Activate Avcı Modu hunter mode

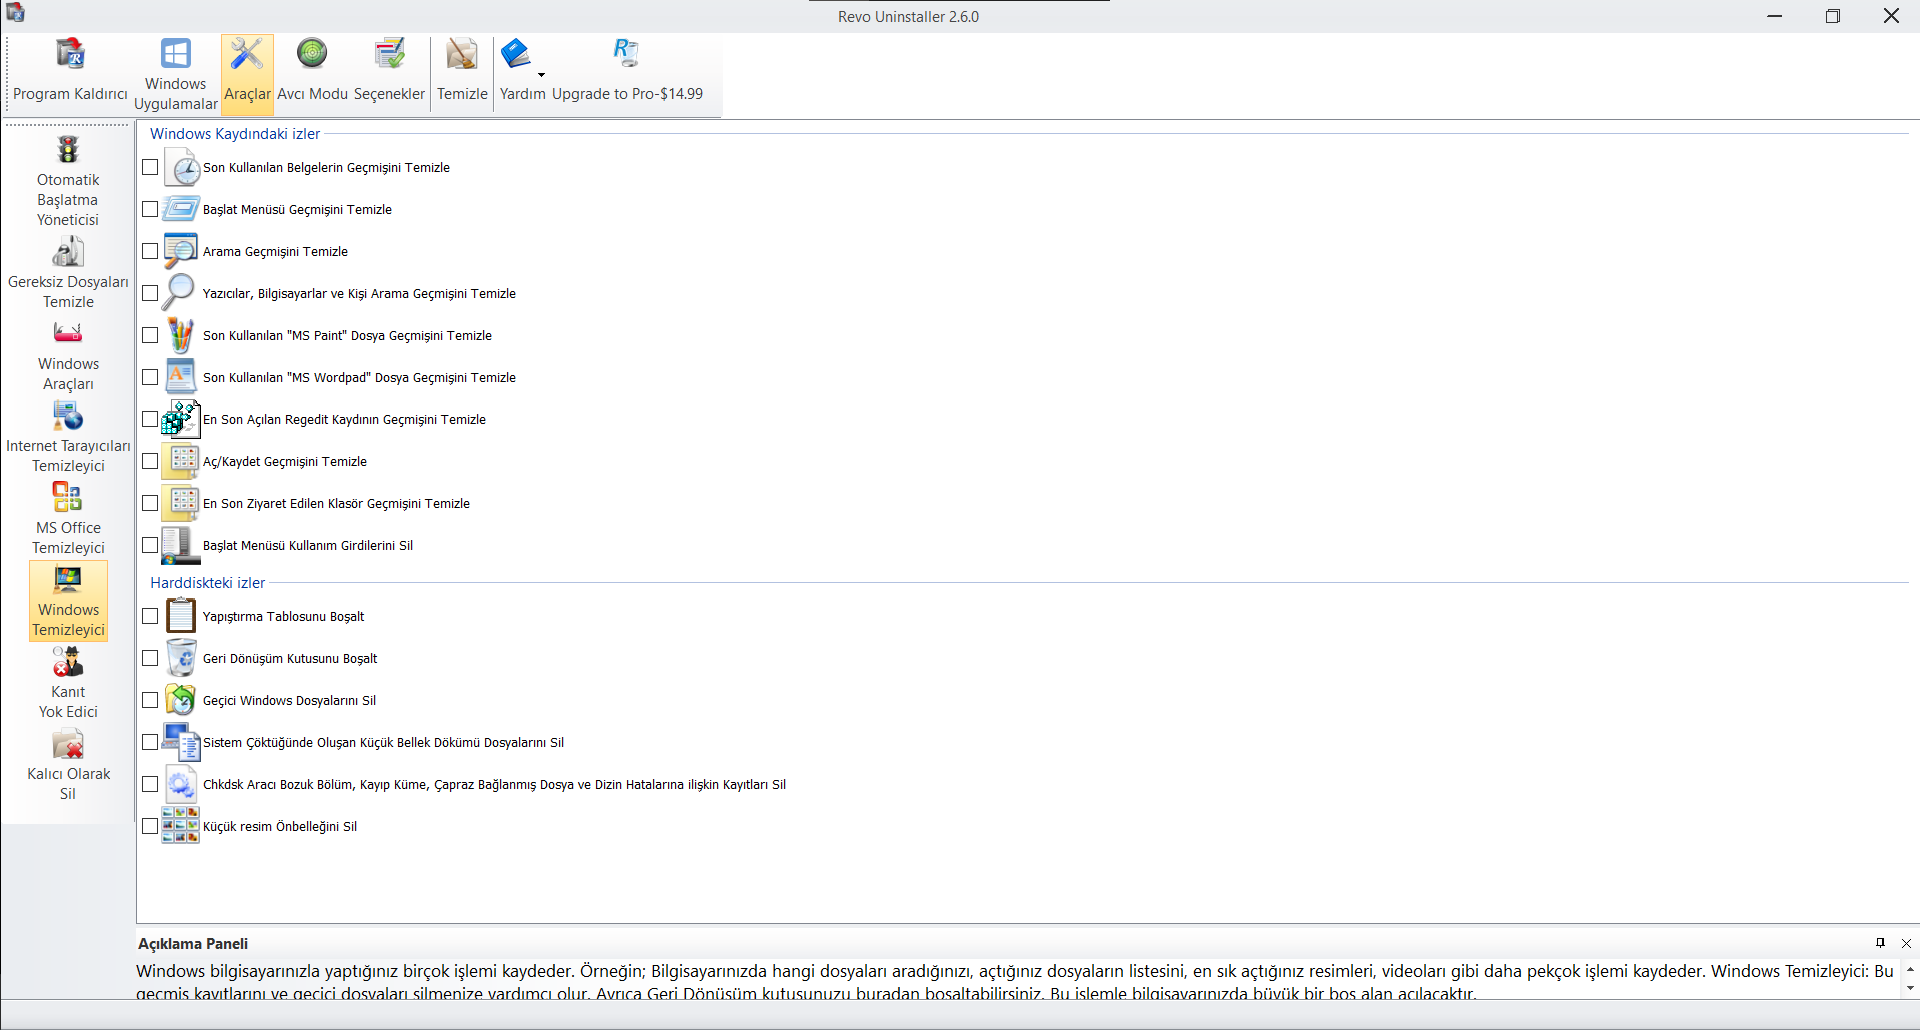tap(312, 72)
